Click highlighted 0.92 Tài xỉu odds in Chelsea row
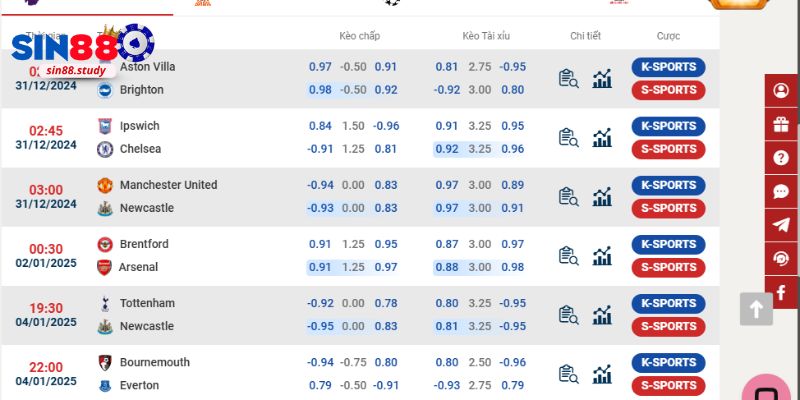The image size is (800, 400). [x=446, y=149]
